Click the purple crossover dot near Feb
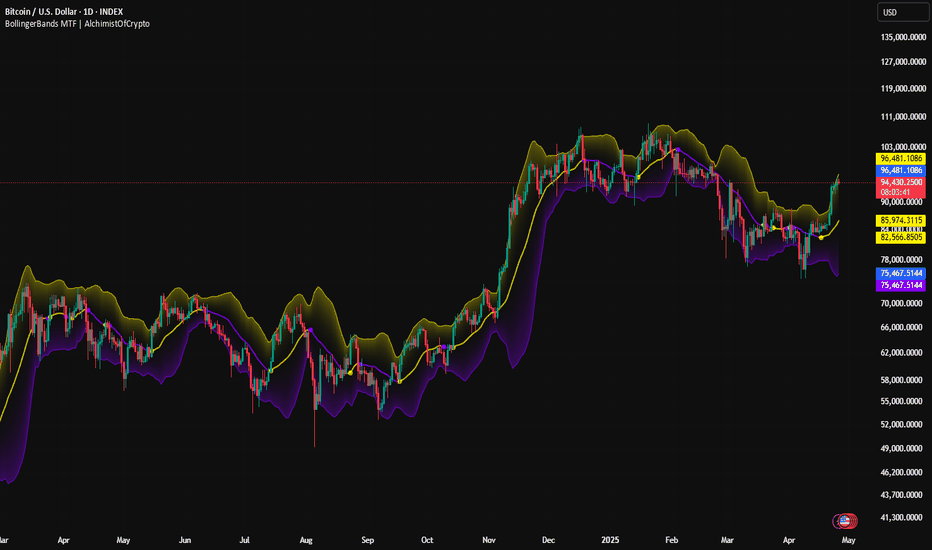Viewport: 932px width, 550px height. point(677,150)
